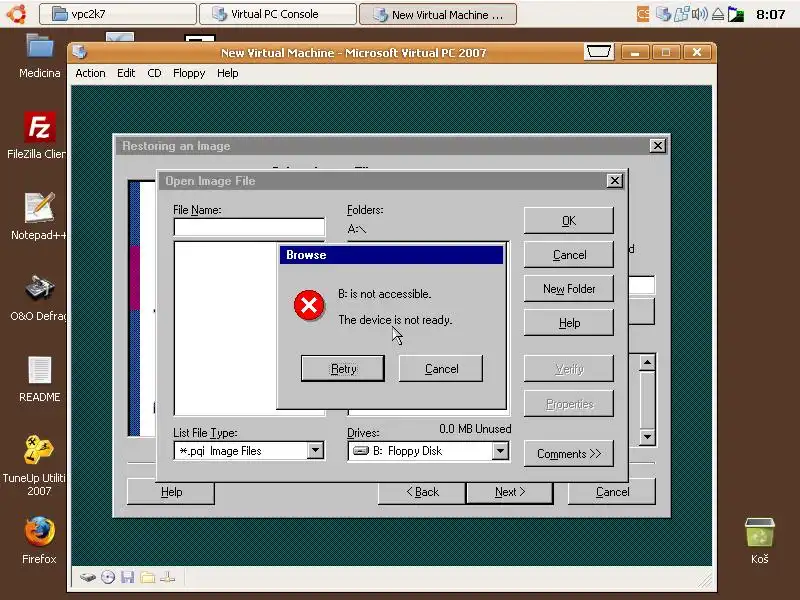Close the Open Image File dialog
800x600 pixels.
(615, 181)
